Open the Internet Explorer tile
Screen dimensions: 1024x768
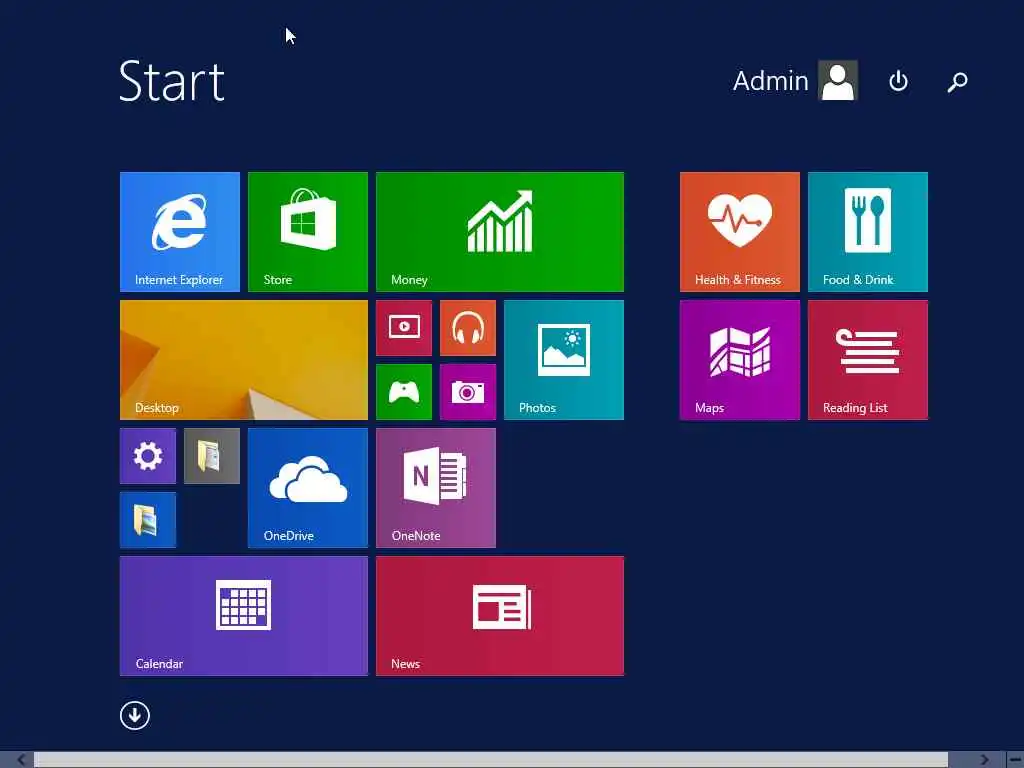click(180, 232)
